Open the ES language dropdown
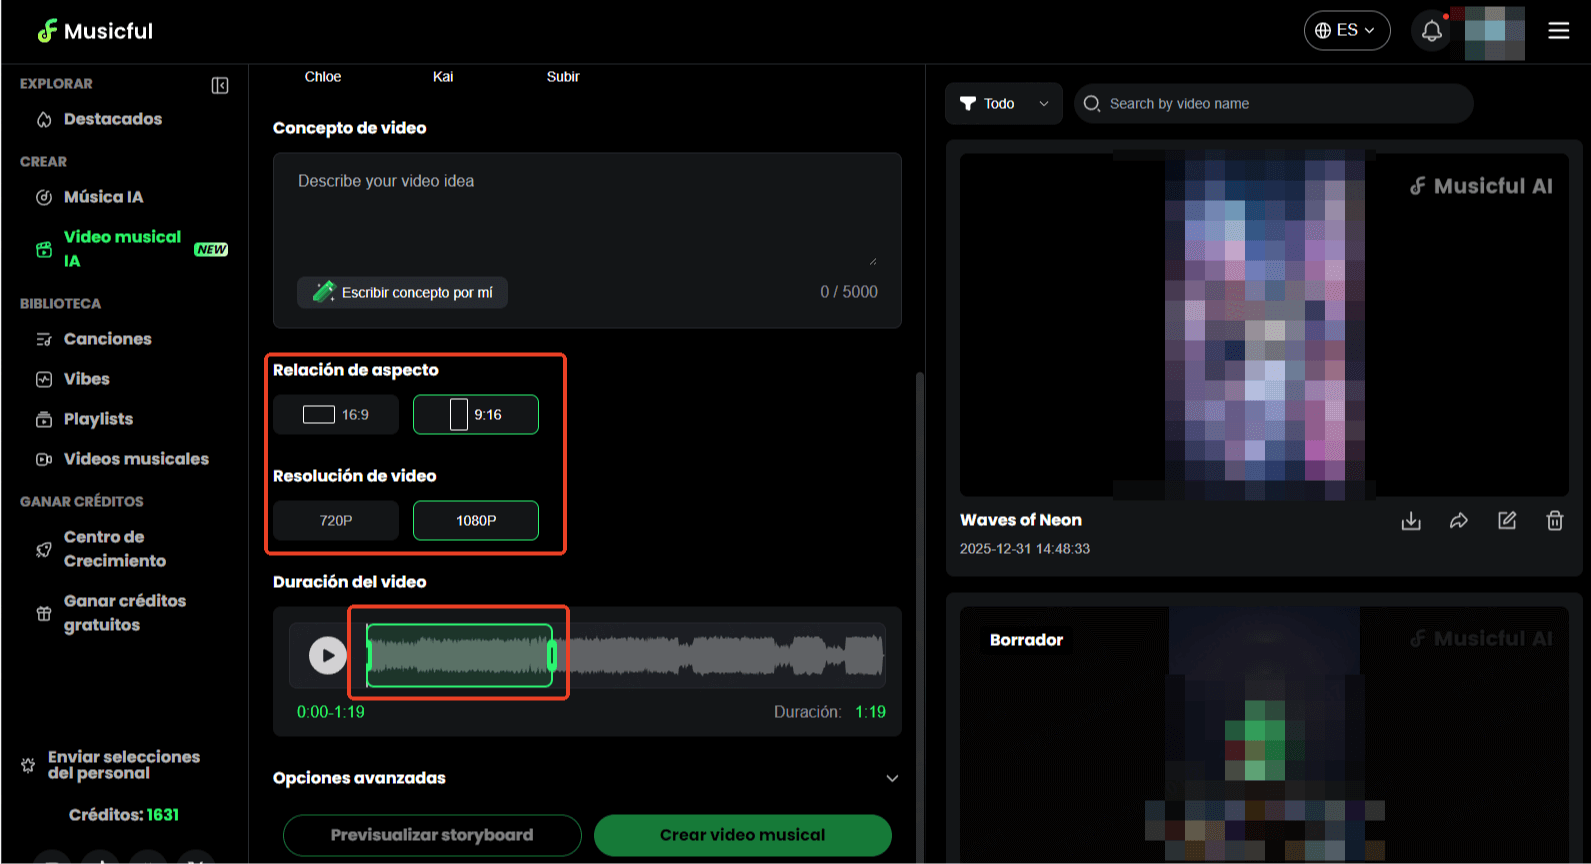Viewport: 1591px width, 864px height. coord(1346,31)
